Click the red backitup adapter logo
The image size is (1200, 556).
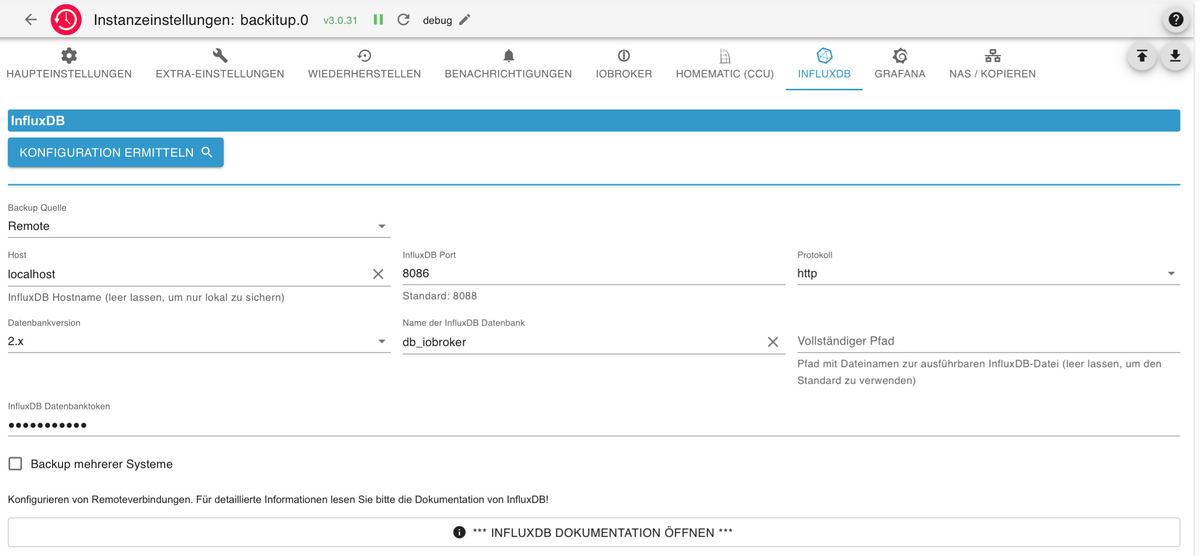pyautogui.click(x=67, y=19)
